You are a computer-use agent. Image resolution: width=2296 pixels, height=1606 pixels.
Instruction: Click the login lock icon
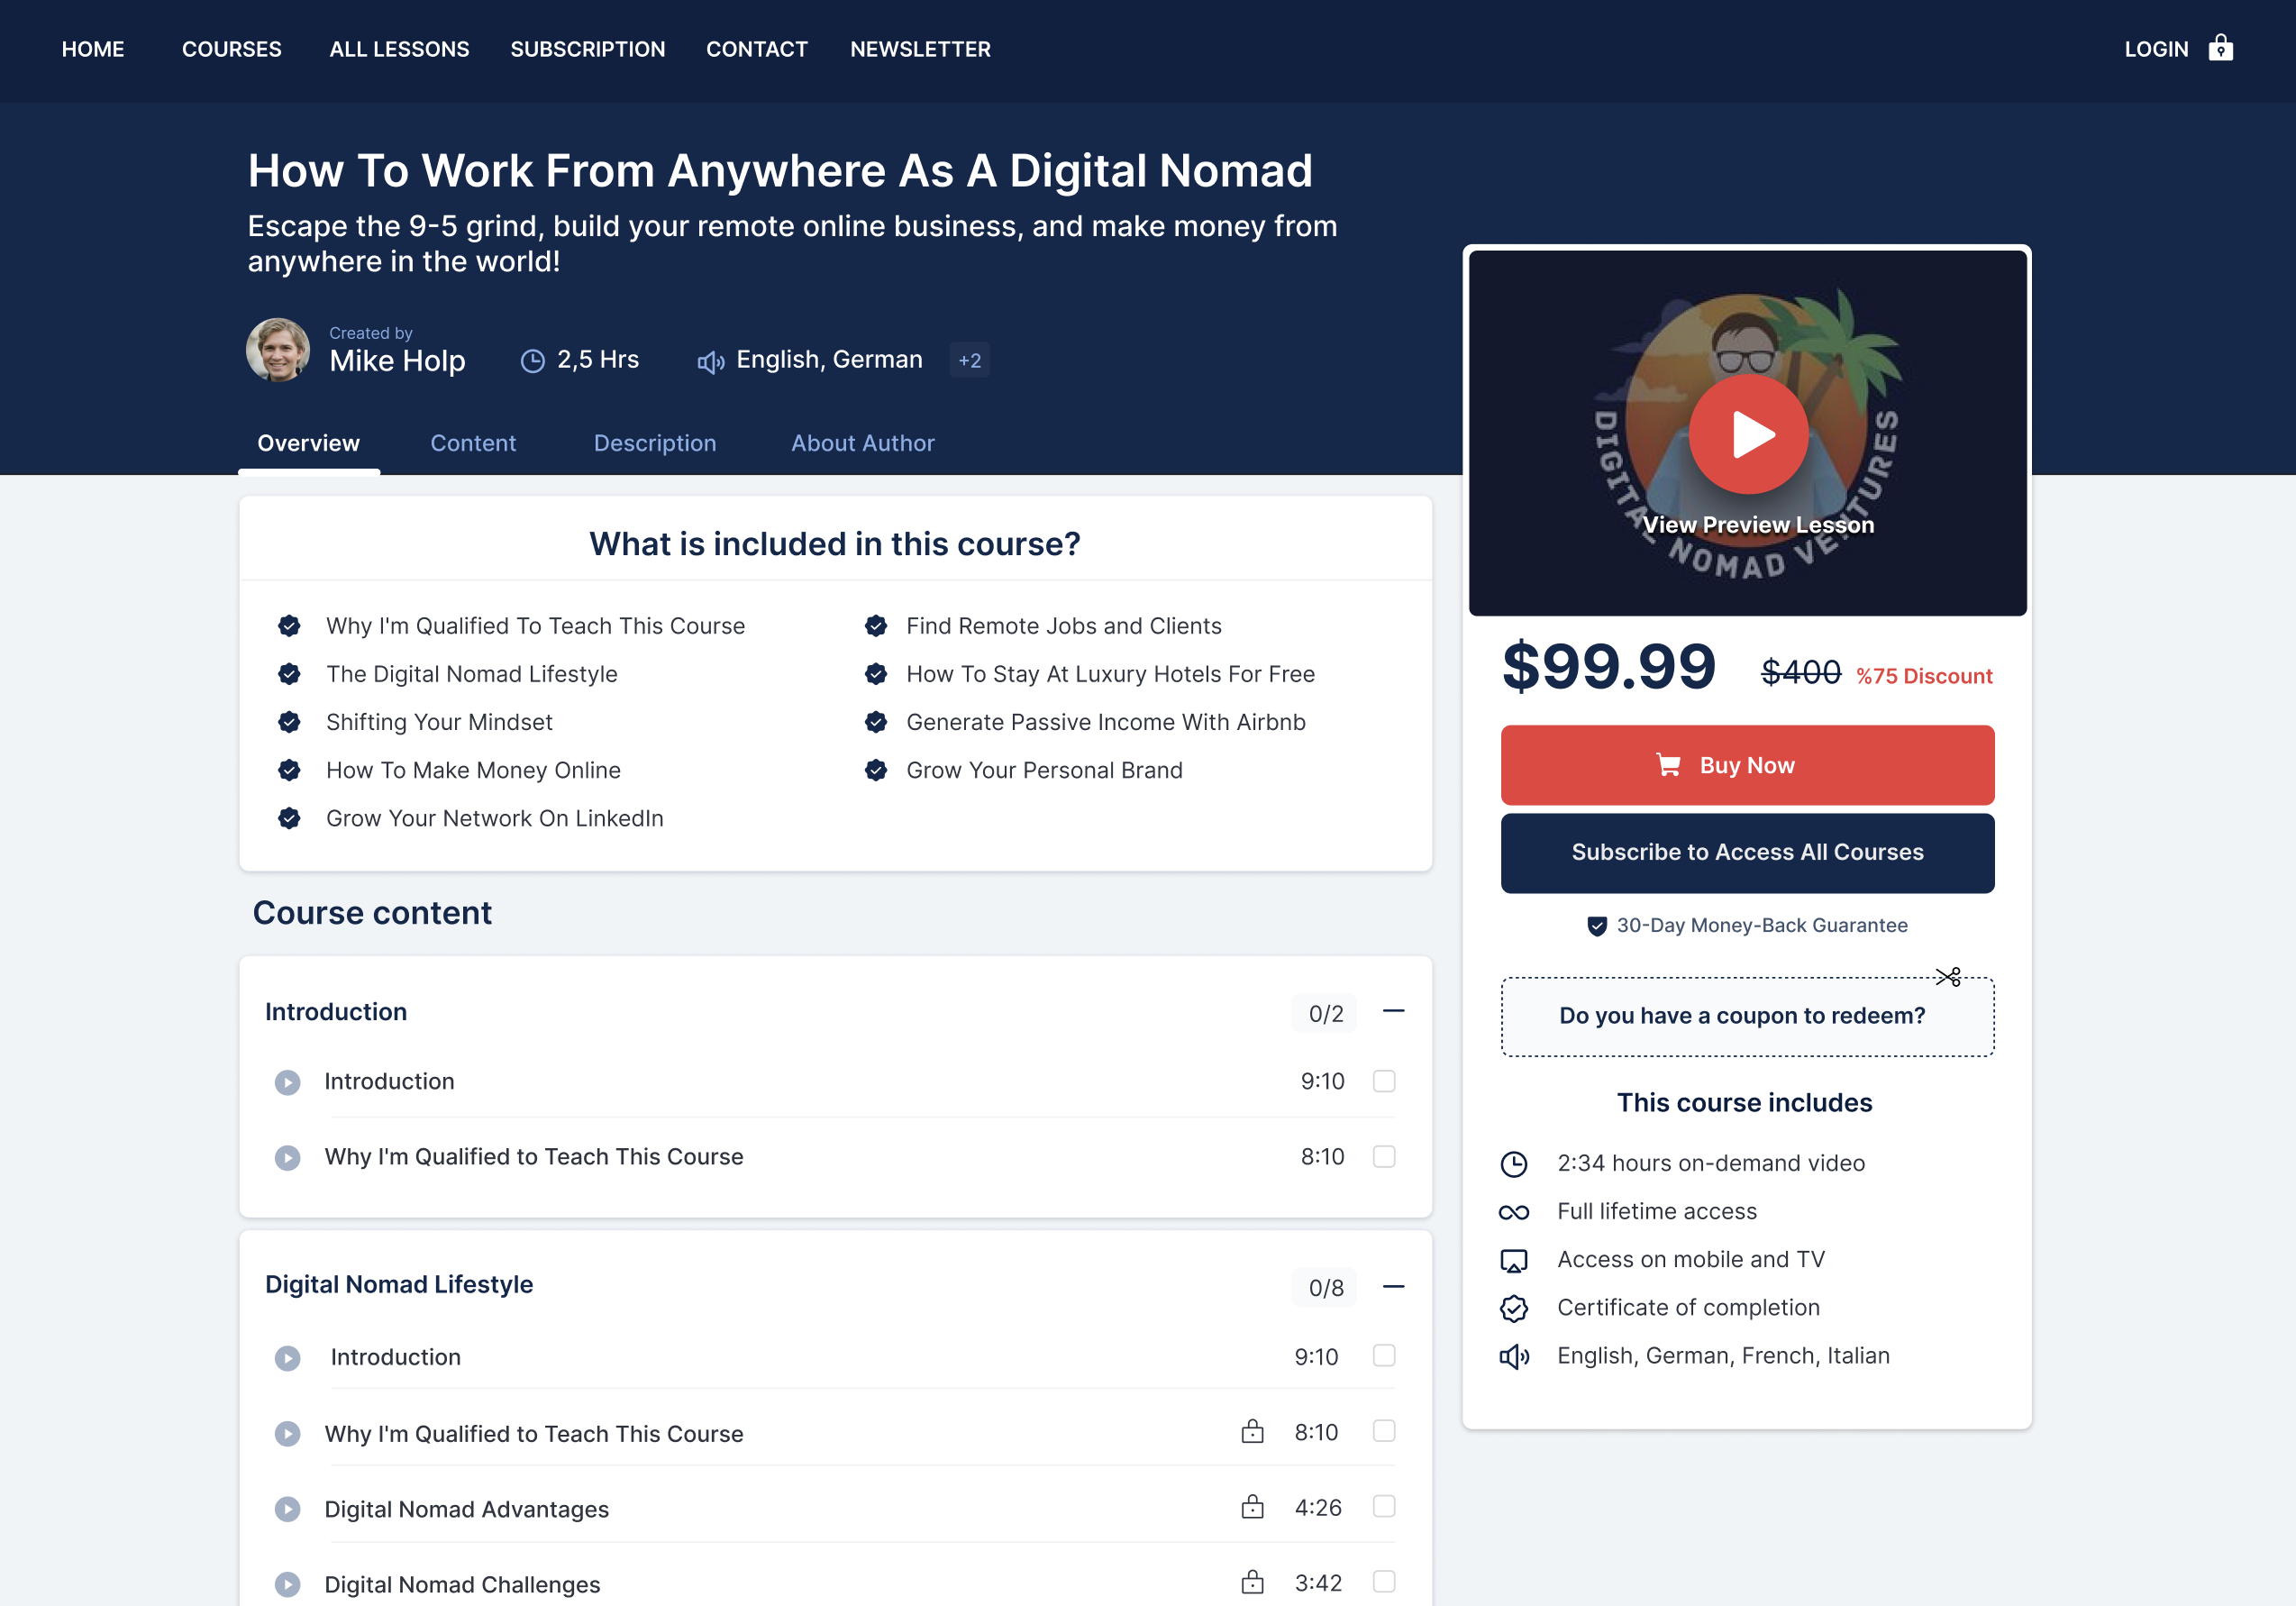pyautogui.click(x=2220, y=48)
